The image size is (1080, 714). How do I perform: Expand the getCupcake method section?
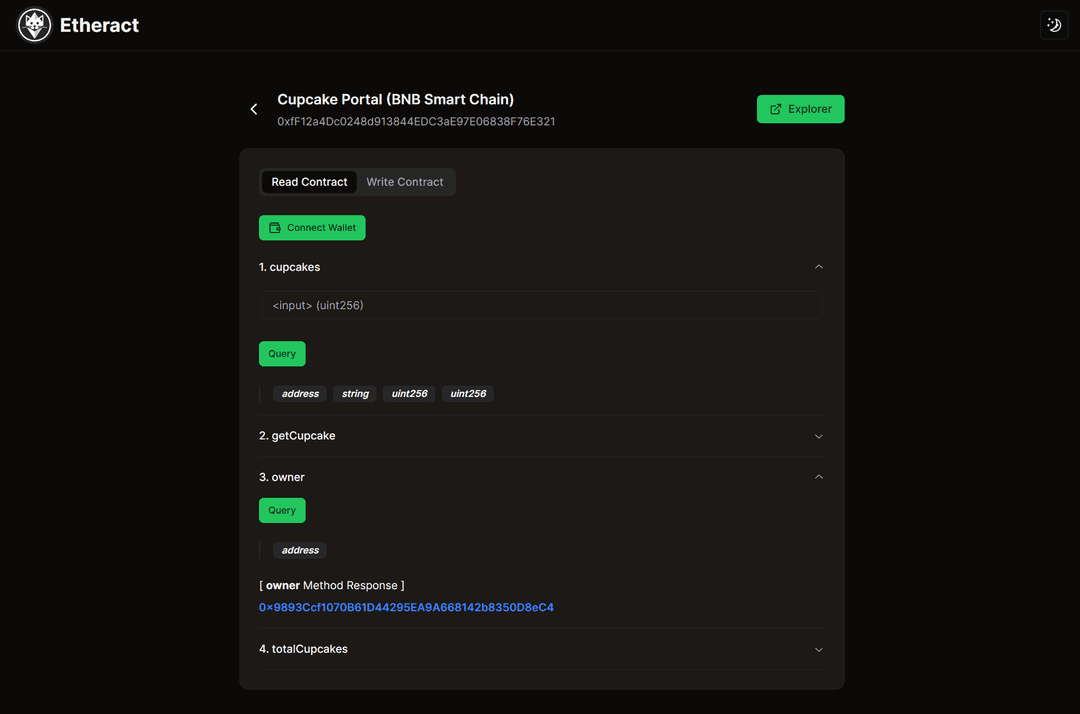[818, 436]
